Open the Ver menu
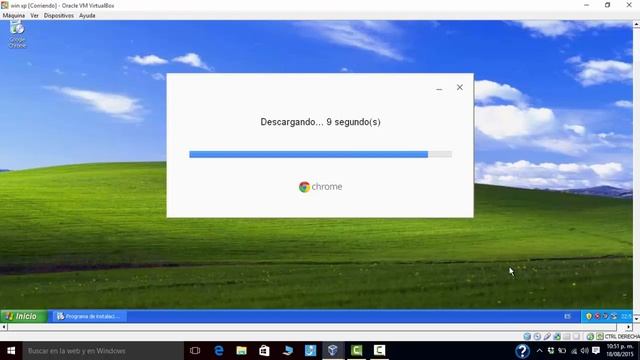Screen dimensions: 640x360 click(34, 16)
